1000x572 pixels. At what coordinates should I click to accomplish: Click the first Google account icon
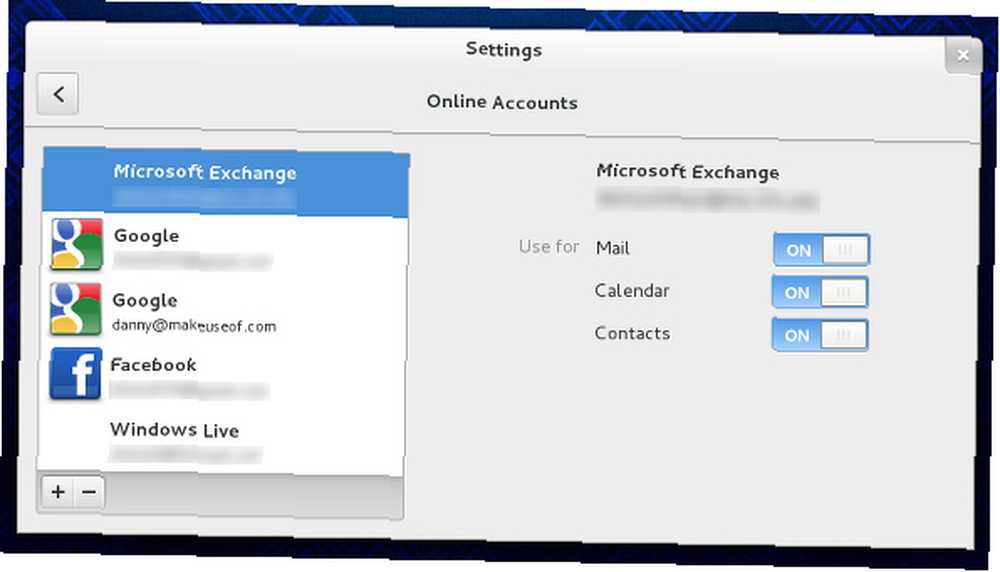coord(77,244)
